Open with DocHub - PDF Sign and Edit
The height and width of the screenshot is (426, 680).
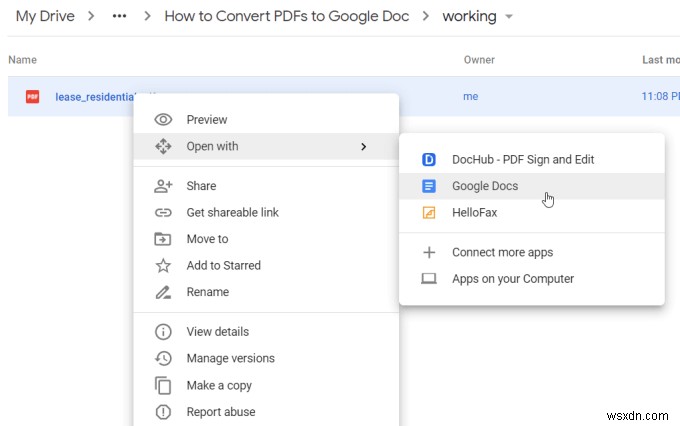[532, 160]
